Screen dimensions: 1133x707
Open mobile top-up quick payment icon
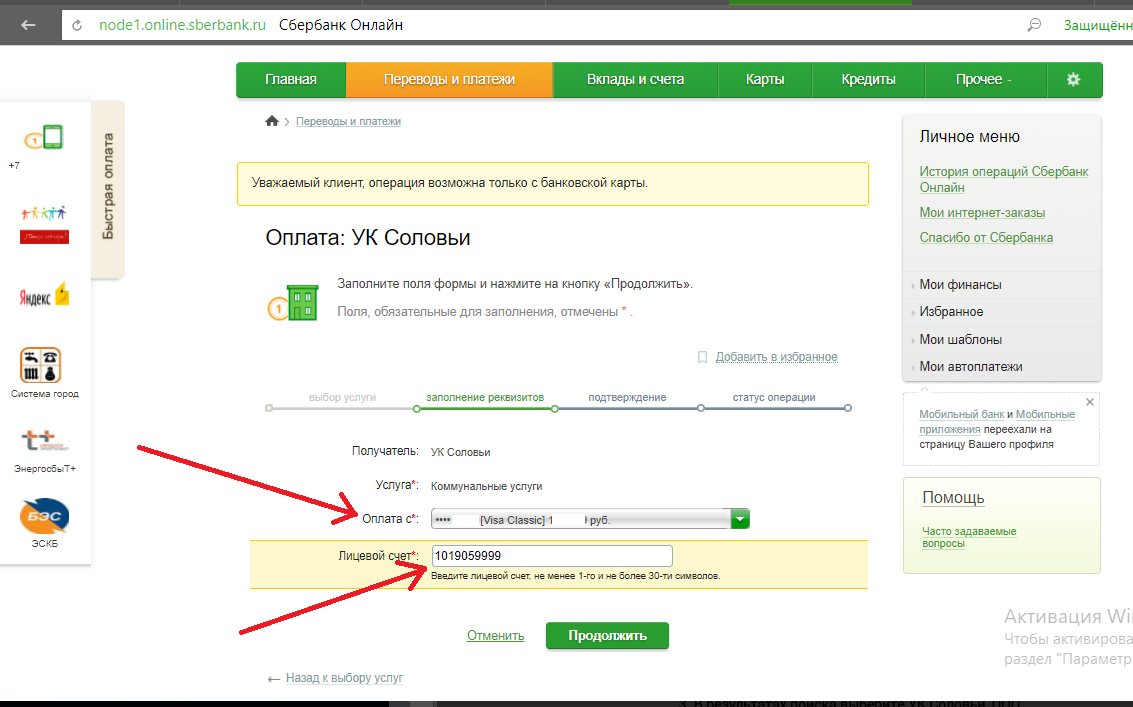click(43, 137)
